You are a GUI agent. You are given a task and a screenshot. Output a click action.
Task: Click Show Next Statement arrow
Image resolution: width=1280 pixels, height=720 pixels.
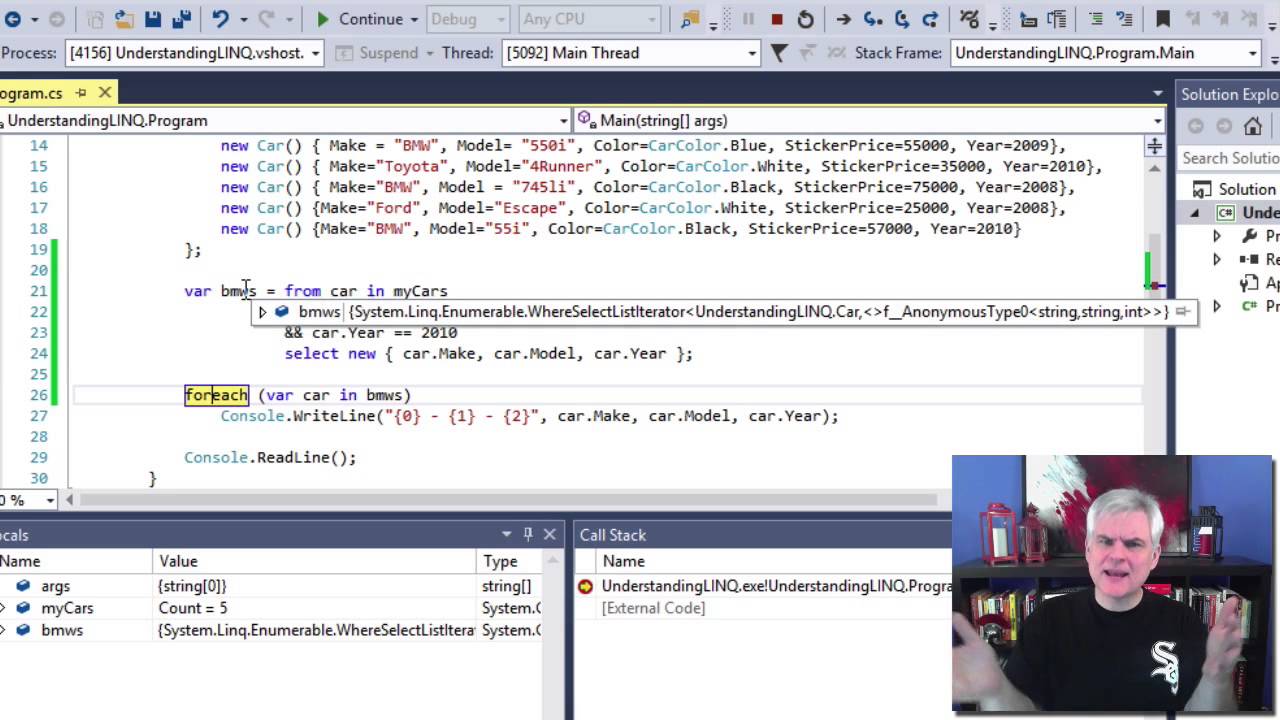[843, 19]
